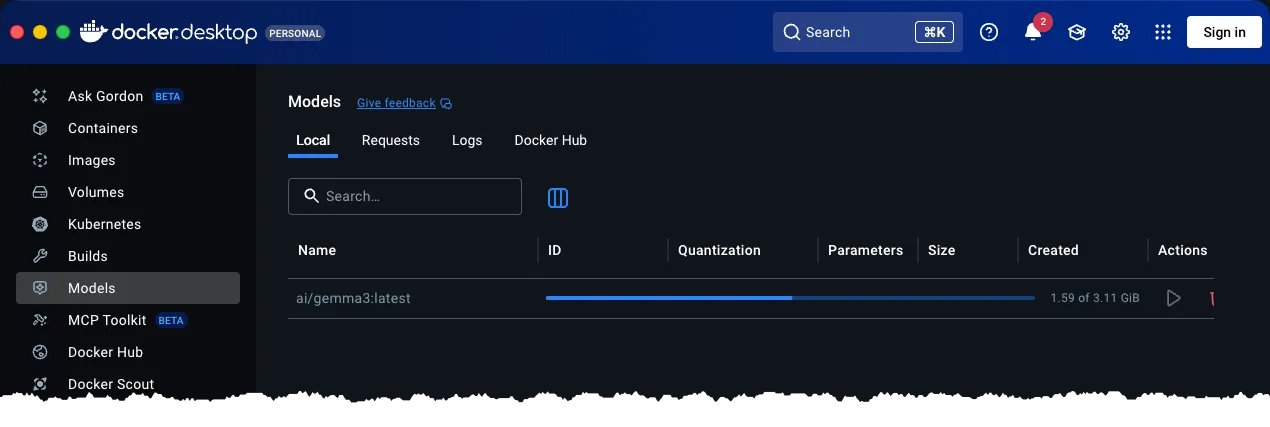The image size is (1270, 427).
Task: Delete the ai/gemma3:latest model
Action: point(1211,298)
